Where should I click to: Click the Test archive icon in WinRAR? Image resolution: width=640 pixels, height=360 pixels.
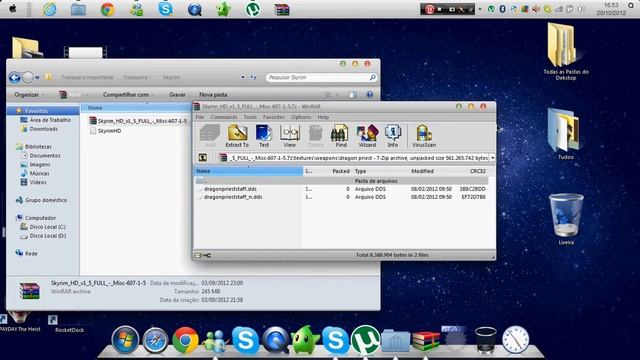tap(264, 136)
